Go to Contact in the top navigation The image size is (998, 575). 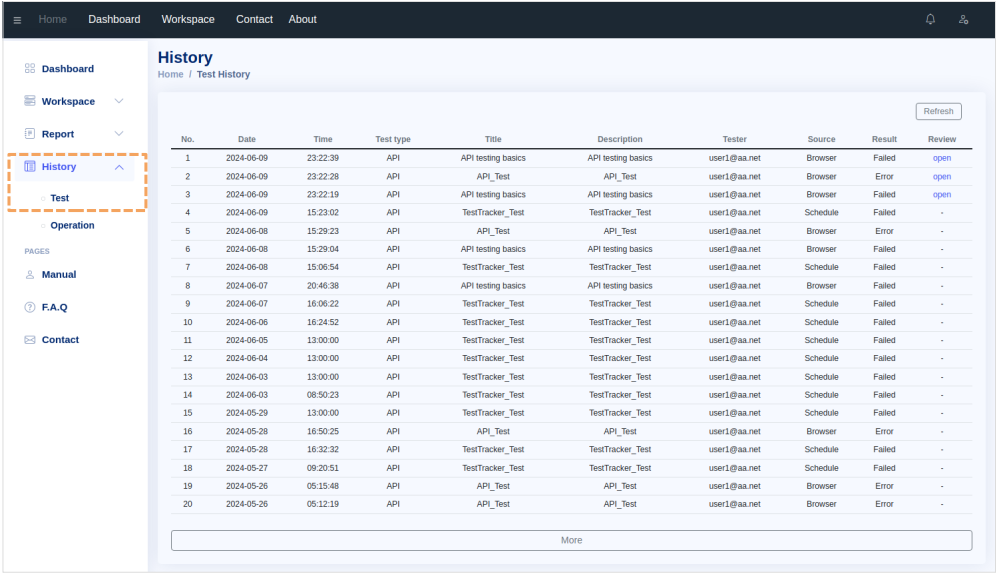click(254, 19)
